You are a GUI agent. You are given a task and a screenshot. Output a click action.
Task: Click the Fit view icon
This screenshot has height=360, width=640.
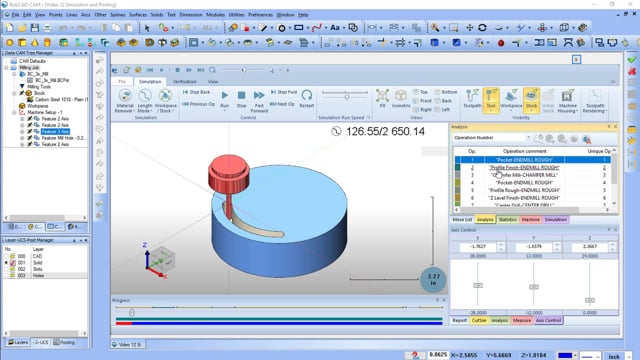tap(382, 96)
